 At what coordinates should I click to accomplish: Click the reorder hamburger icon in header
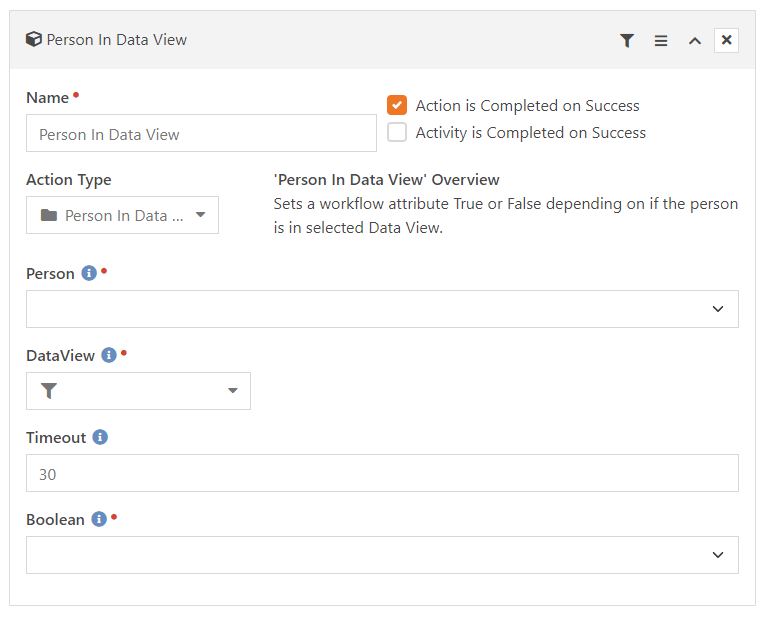click(x=661, y=40)
